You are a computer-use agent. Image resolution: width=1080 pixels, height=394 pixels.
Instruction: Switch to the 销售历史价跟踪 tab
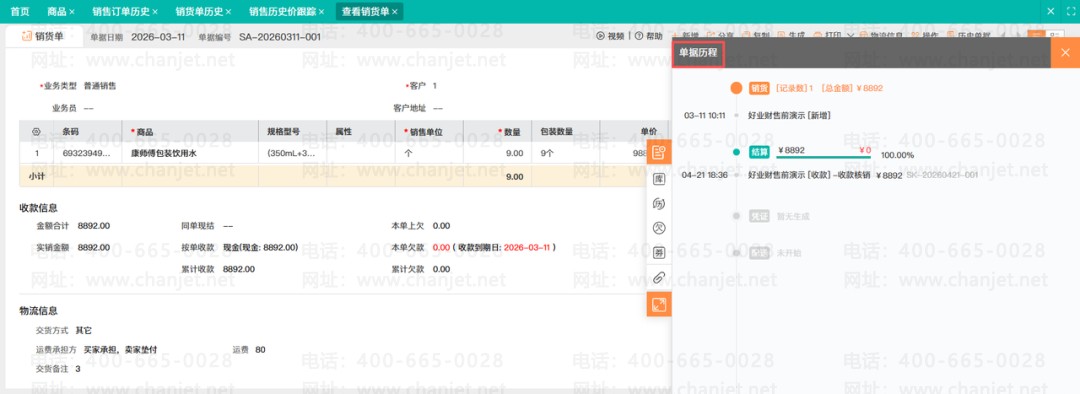coord(282,12)
